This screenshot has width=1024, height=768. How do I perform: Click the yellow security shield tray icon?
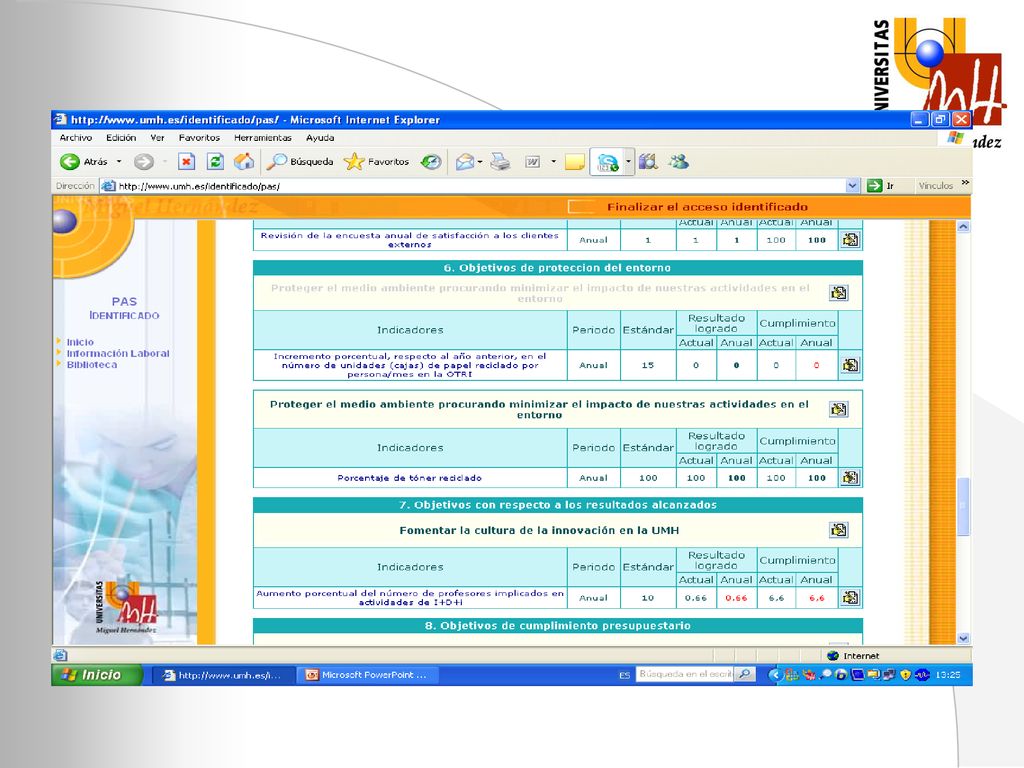(x=905, y=675)
